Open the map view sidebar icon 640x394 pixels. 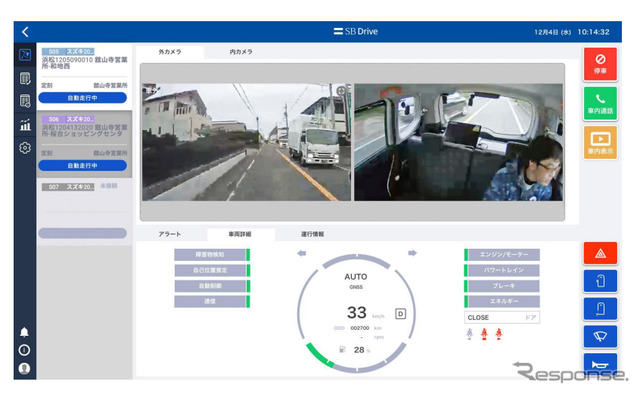[25, 55]
